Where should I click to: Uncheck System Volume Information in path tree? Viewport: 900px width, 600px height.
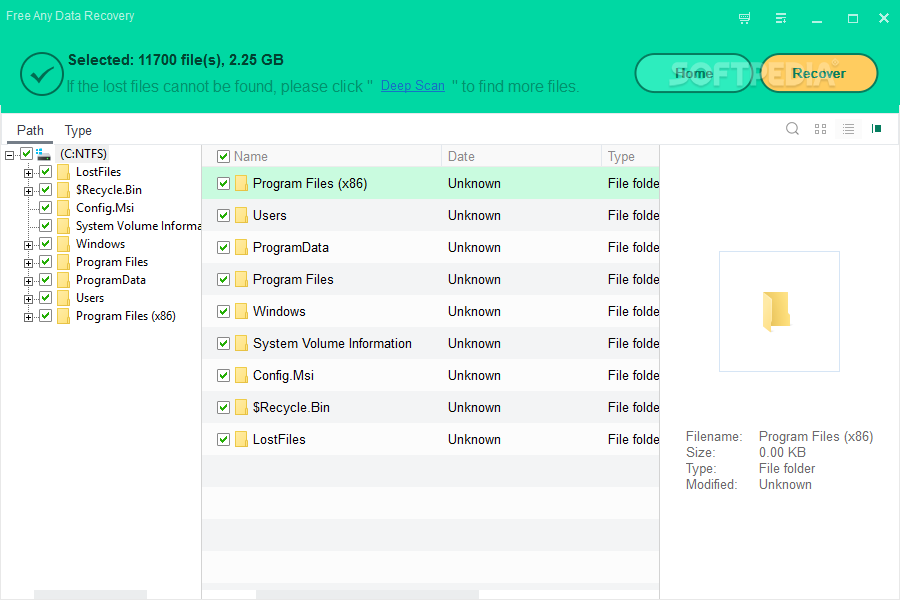click(x=45, y=226)
